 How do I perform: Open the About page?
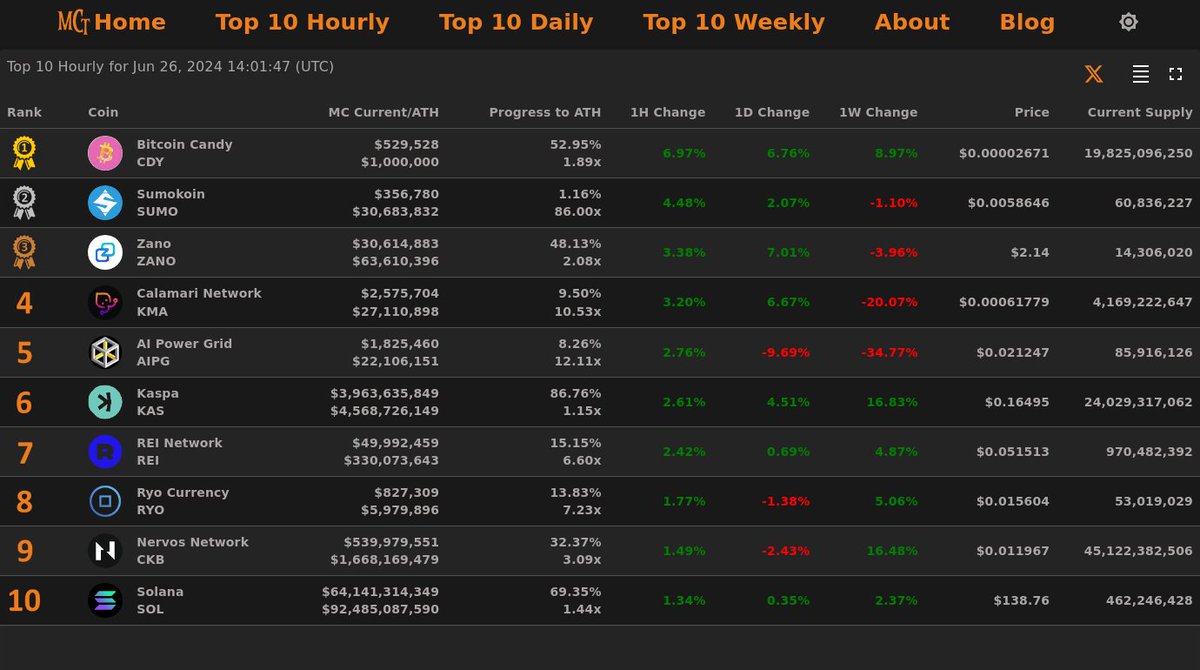[912, 22]
